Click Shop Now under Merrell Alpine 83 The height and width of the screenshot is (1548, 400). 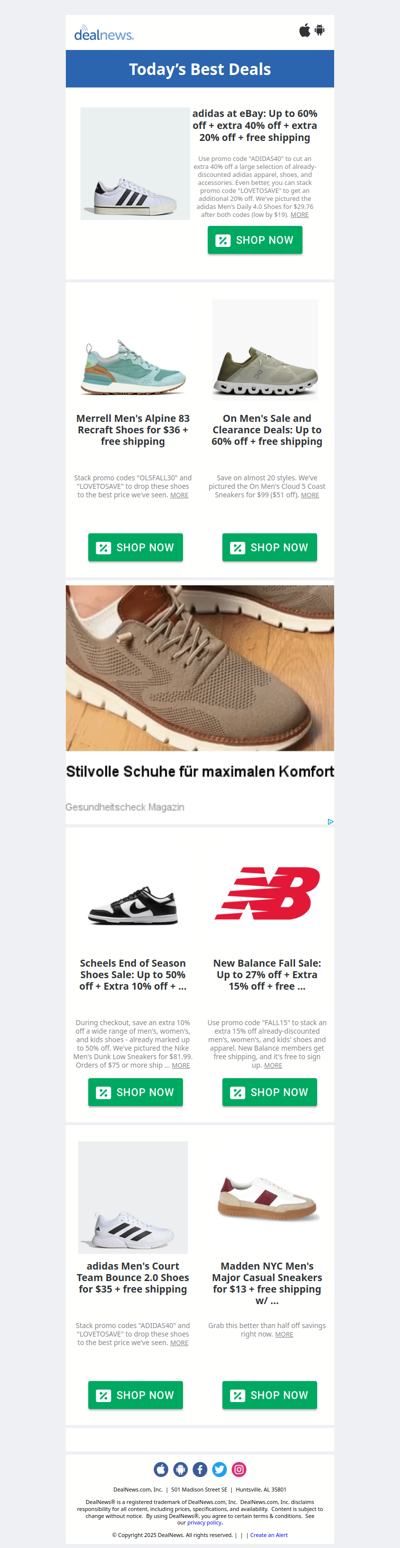click(135, 547)
